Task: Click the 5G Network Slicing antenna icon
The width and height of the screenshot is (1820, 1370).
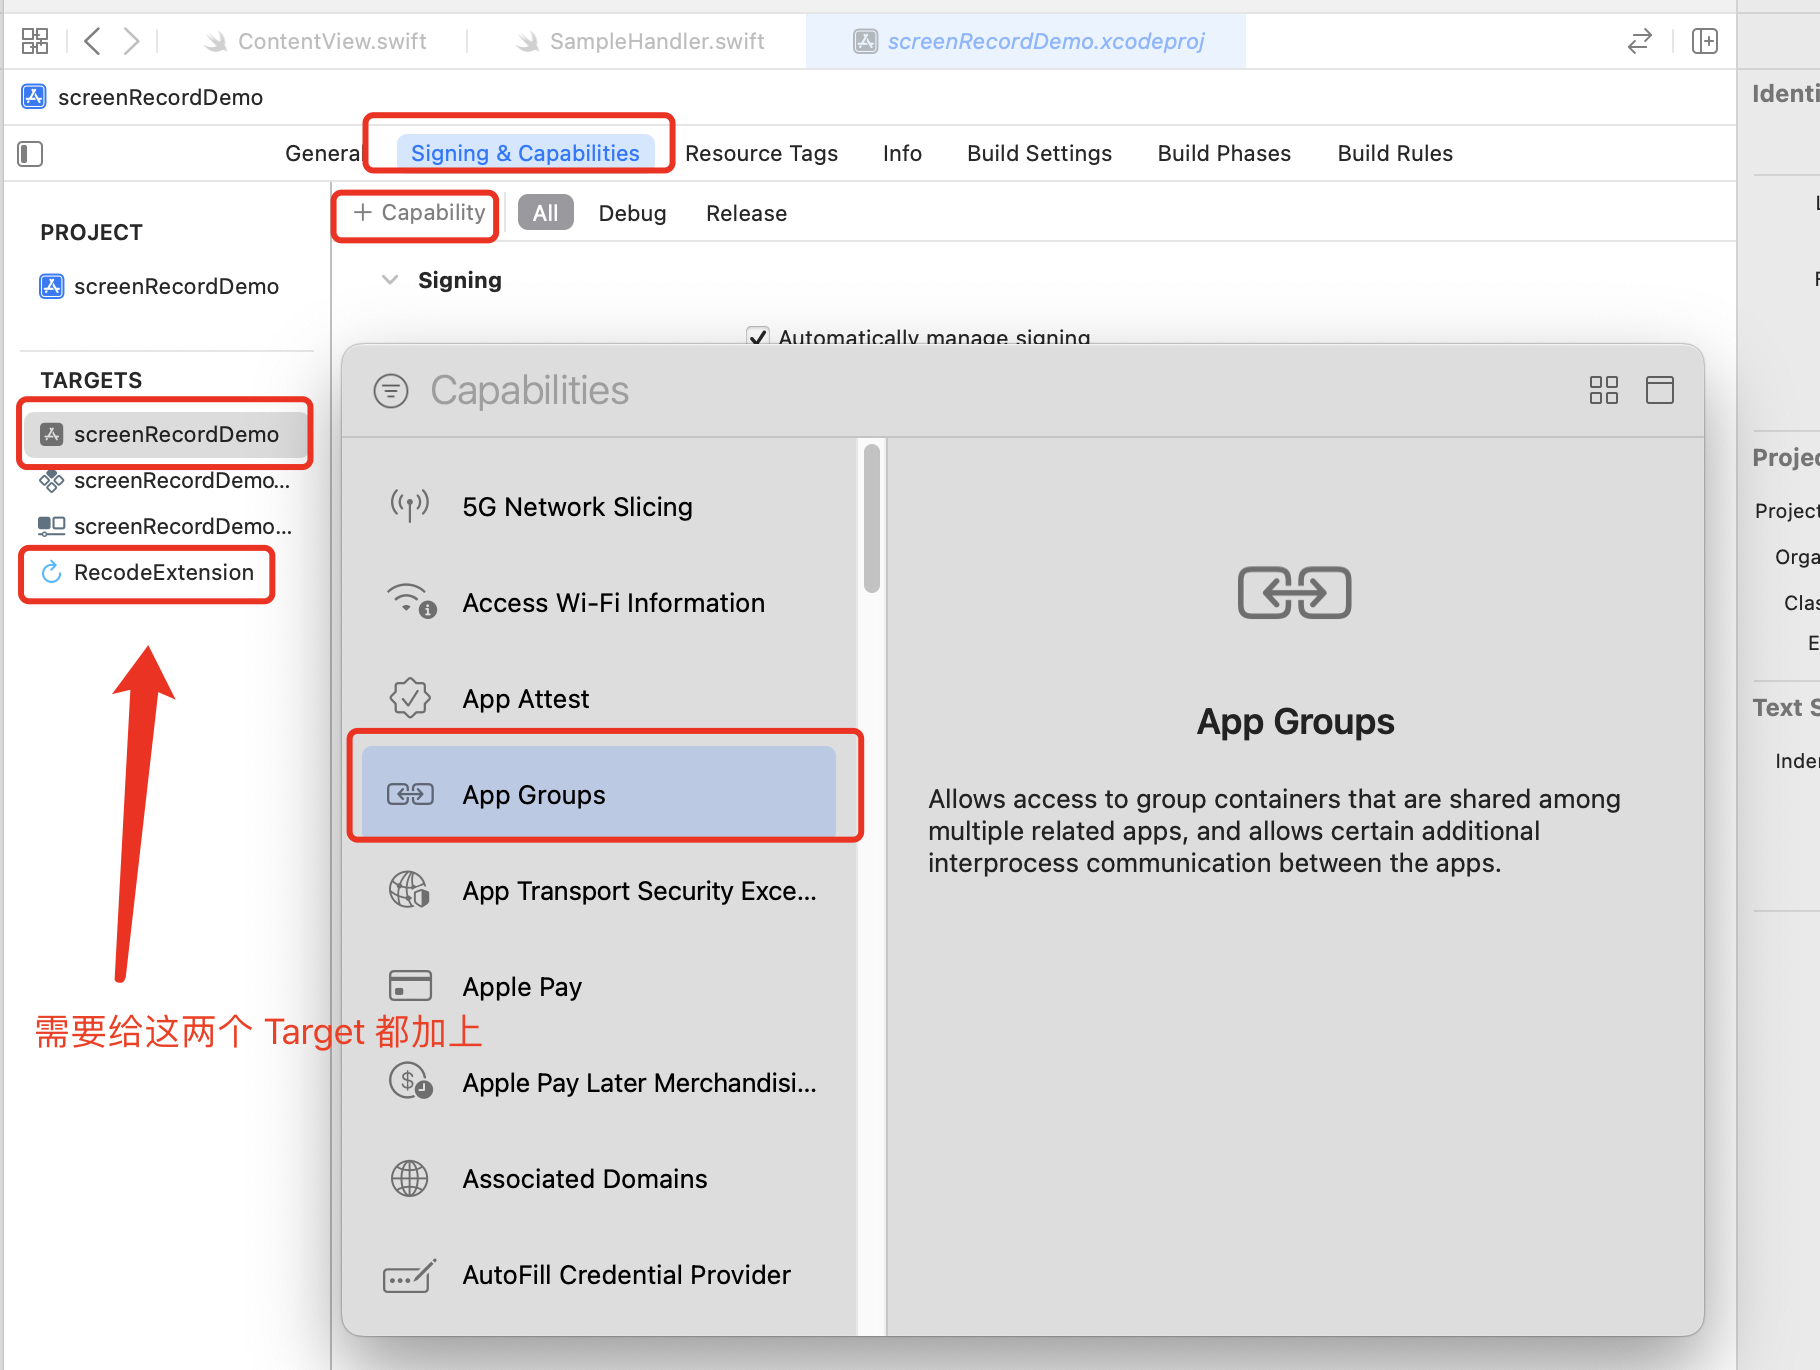Action: [410, 506]
